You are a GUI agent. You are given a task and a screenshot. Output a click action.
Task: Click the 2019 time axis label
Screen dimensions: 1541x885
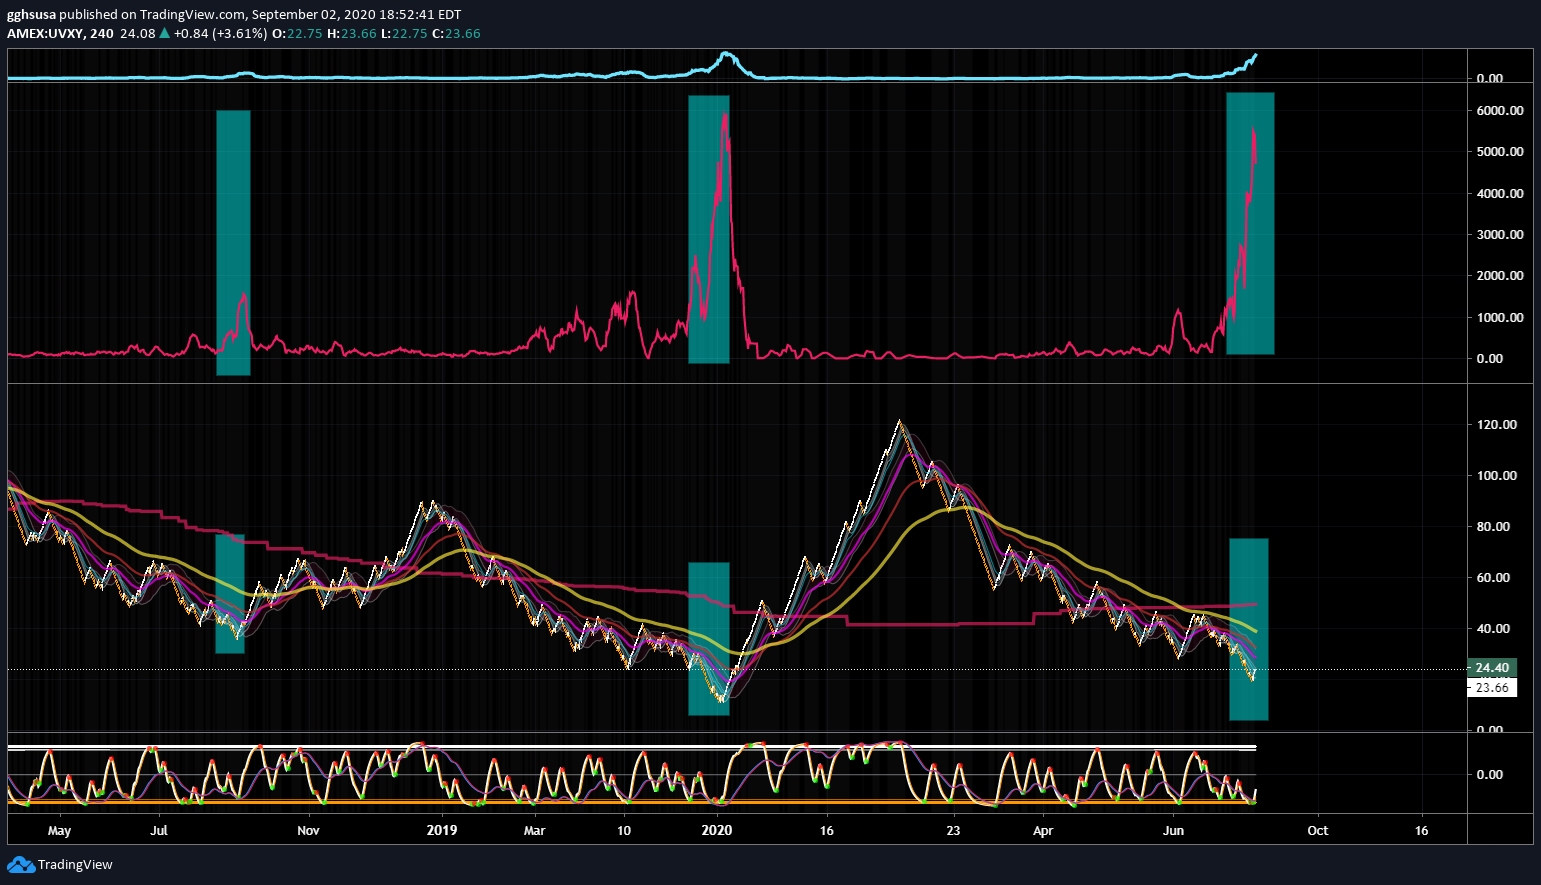[x=441, y=831]
